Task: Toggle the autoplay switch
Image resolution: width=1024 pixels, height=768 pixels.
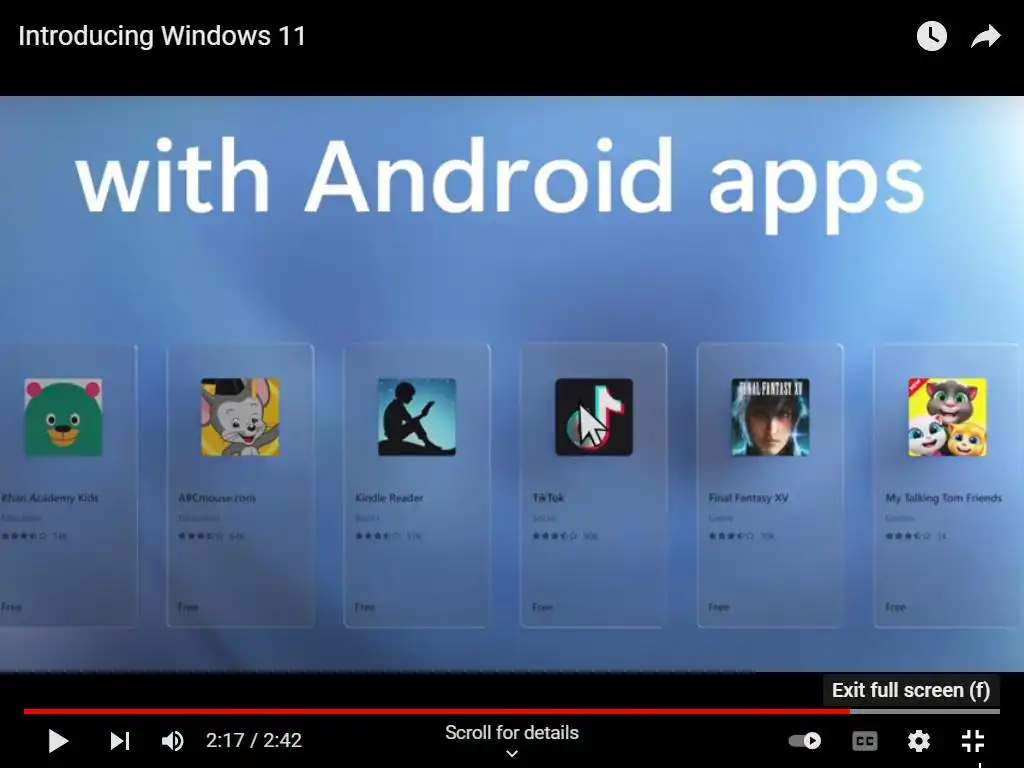Action: (x=805, y=741)
